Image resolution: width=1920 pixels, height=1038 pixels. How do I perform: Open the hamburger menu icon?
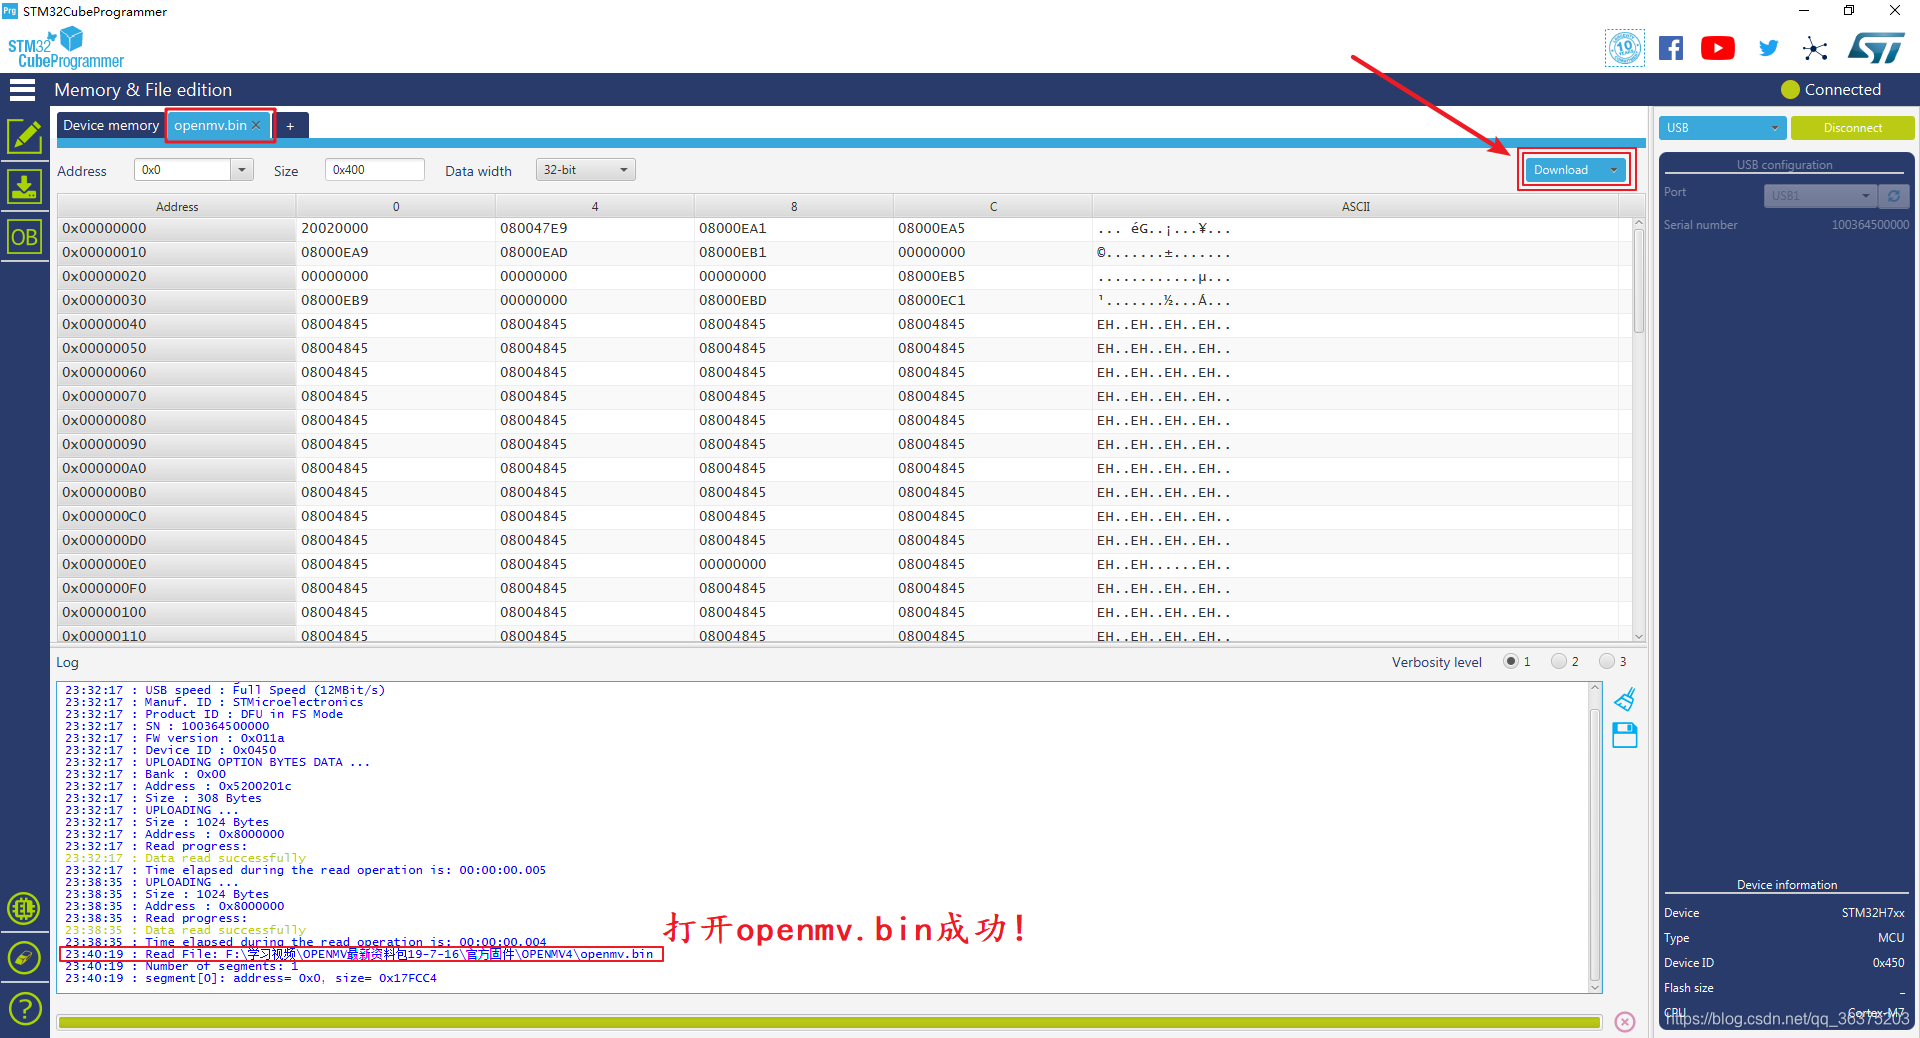(22, 90)
